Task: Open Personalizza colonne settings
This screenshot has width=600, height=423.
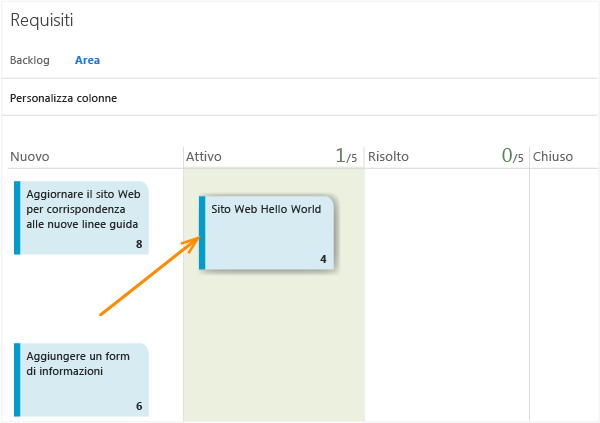Action: click(x=63, y=98)
